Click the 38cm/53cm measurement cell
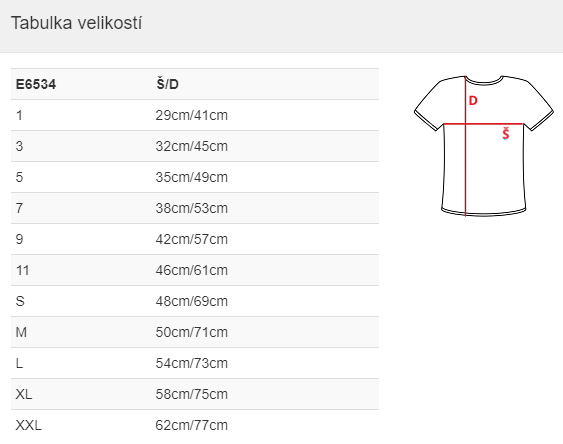 point(192,208)
